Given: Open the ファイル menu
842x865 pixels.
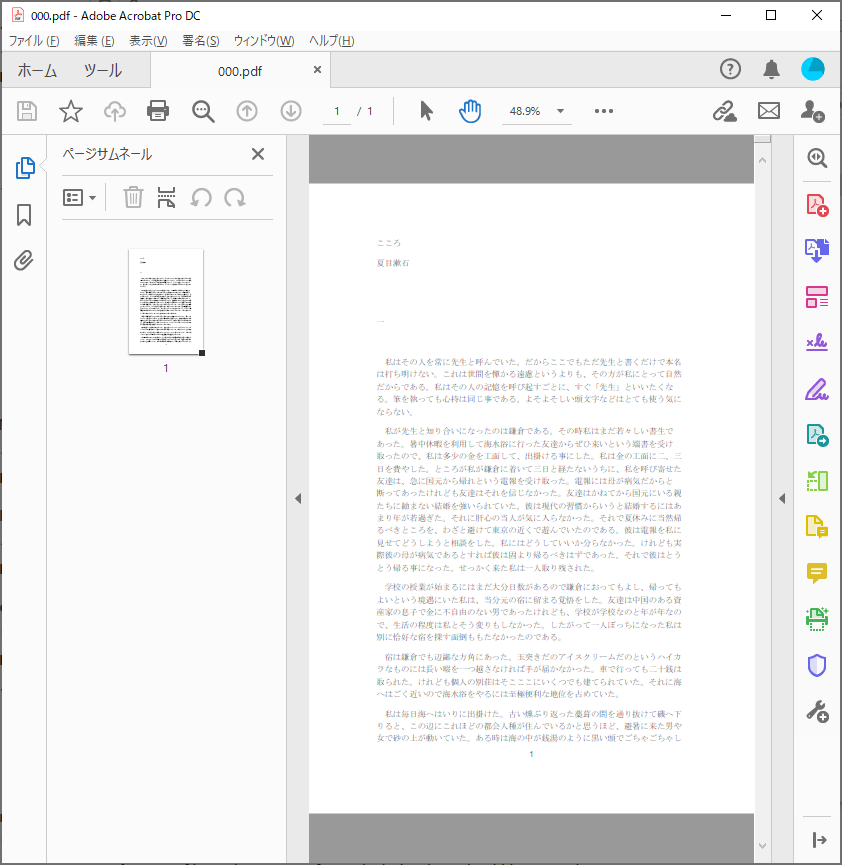Looking at the screenshot, I should point(34,41).
